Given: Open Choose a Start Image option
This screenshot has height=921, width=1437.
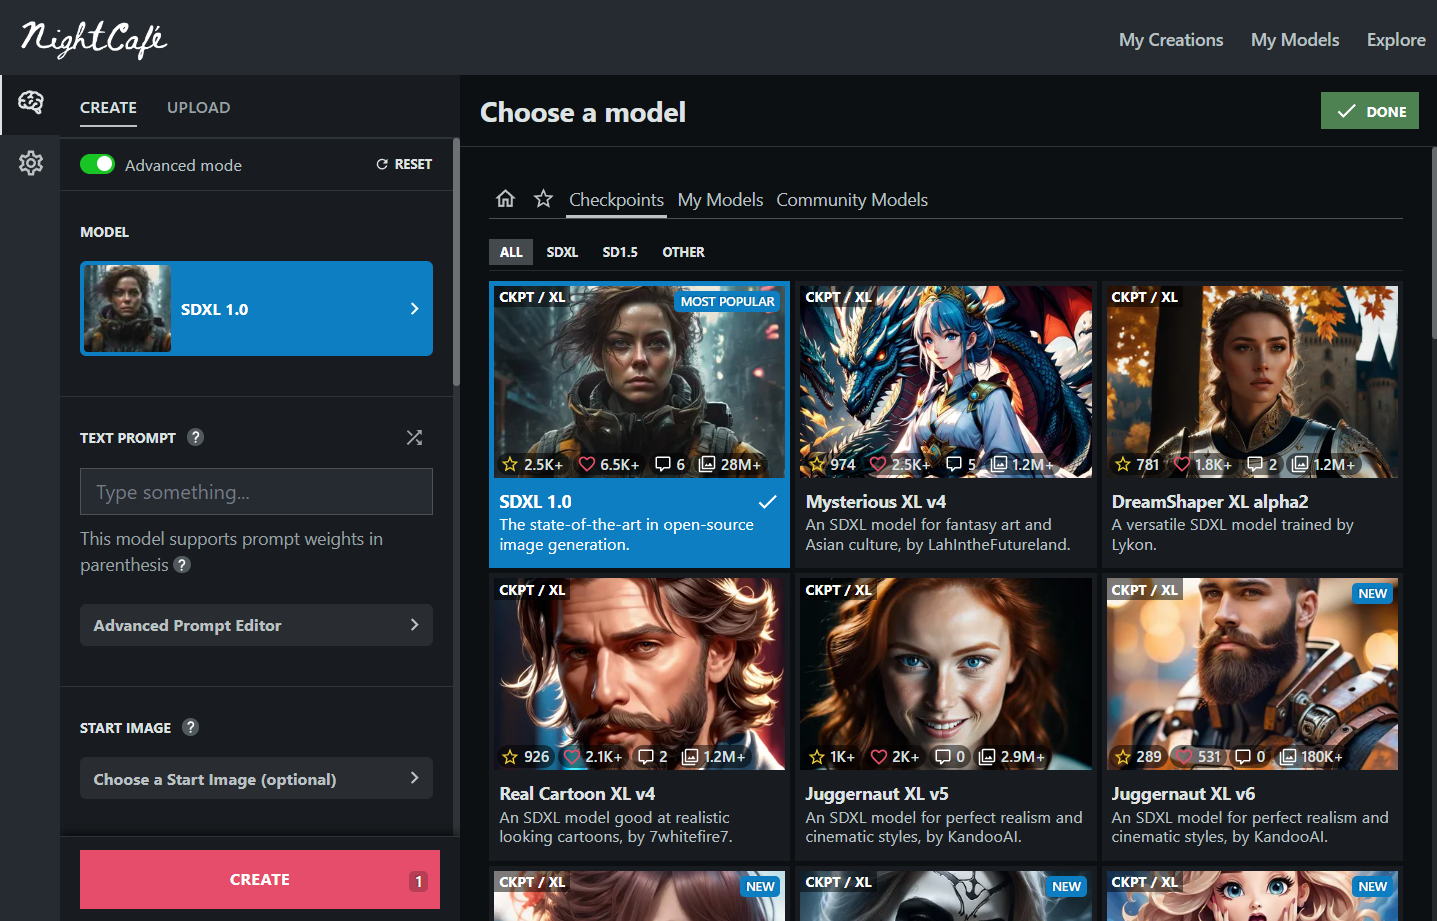Looking at the screenshot, I should click(256, 779).
